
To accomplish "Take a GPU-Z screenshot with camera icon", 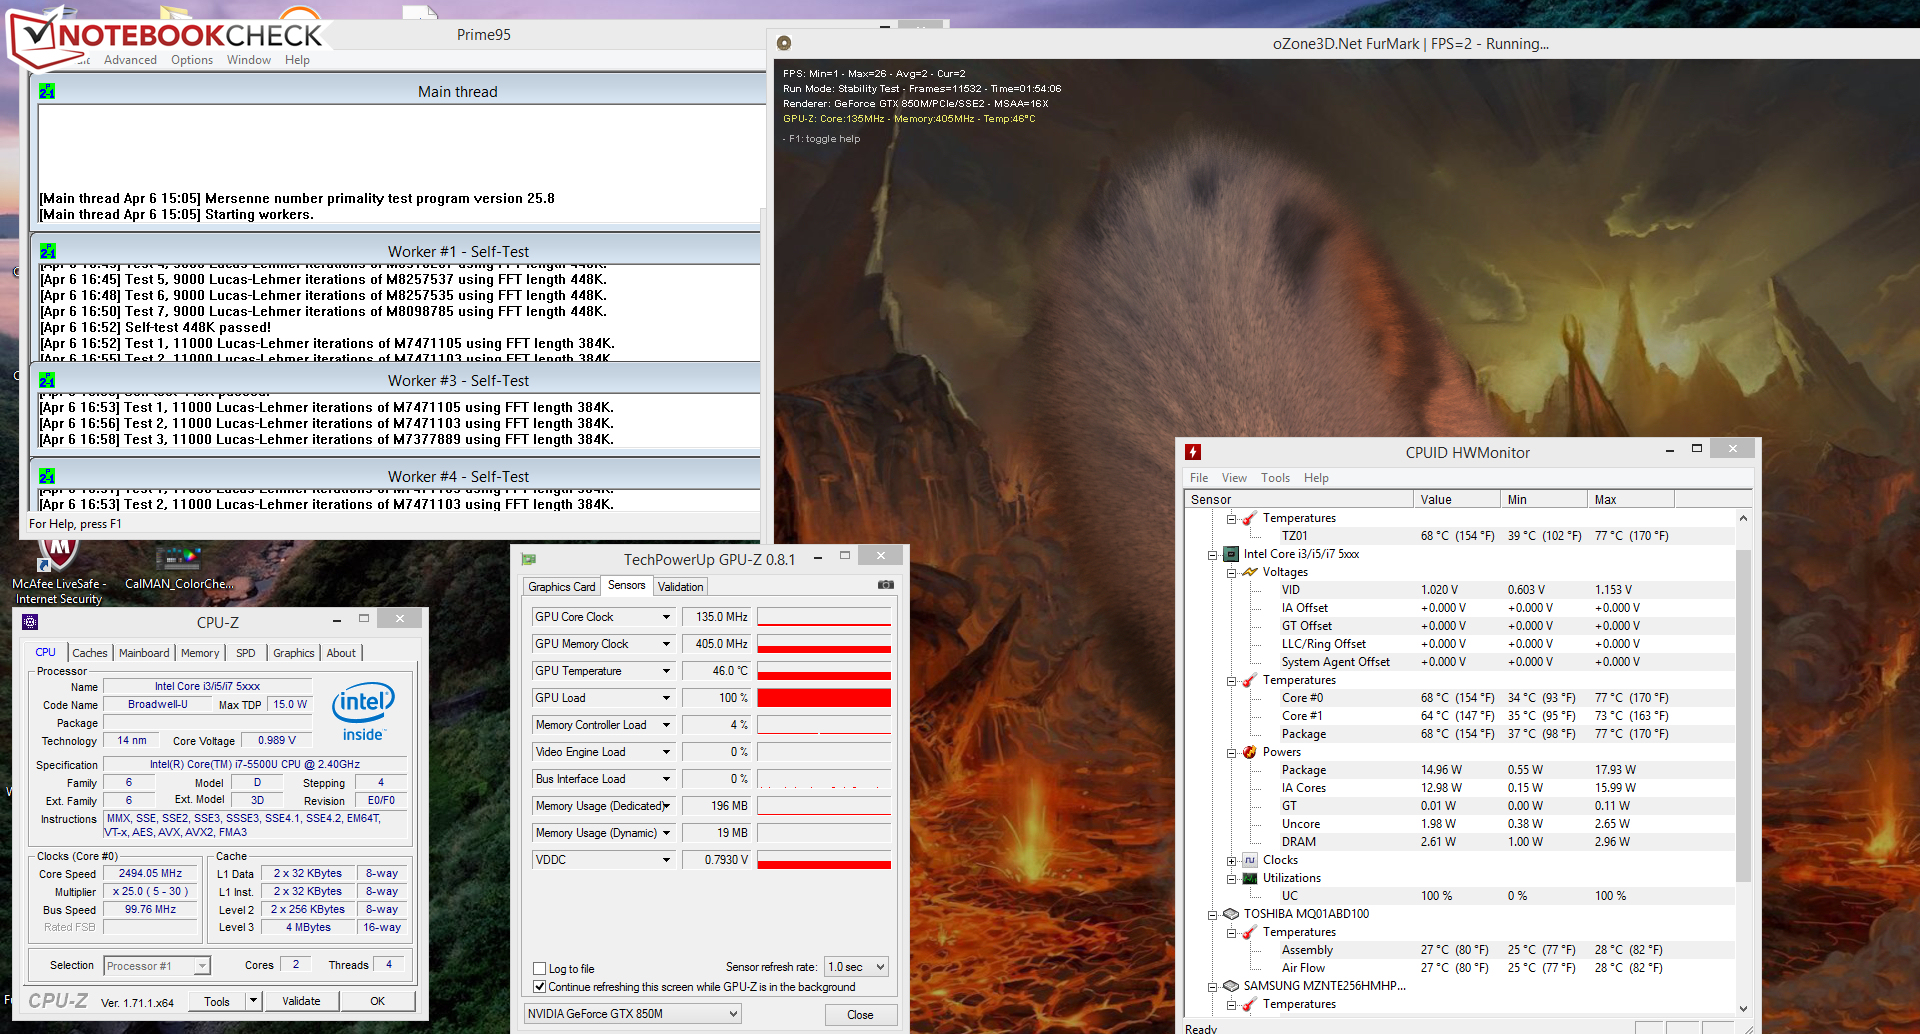I will [x=886, y=585].
